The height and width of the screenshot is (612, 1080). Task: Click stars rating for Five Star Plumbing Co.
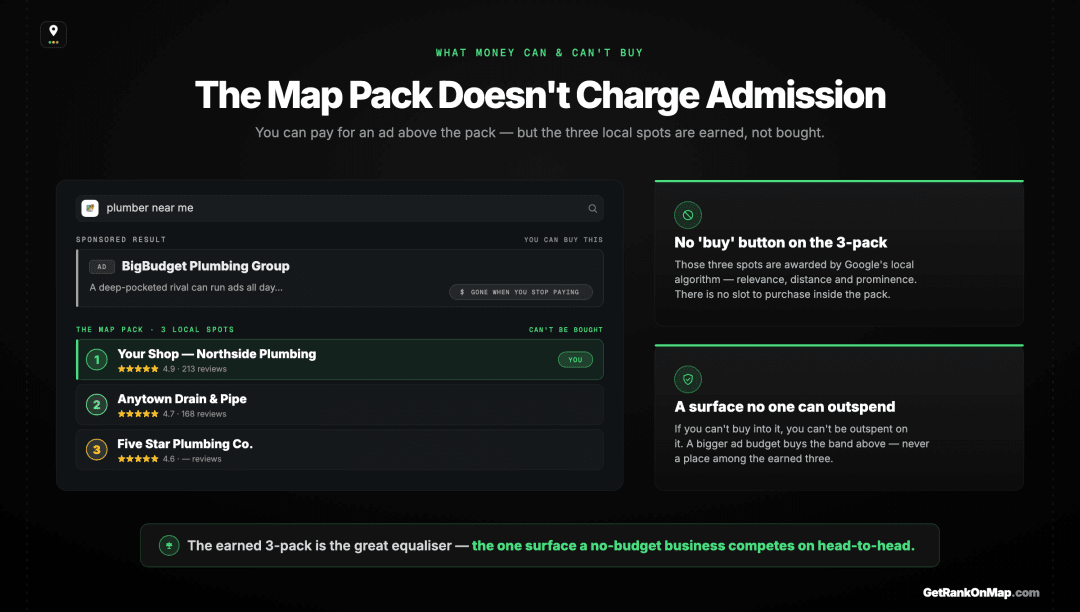pos(138,458)
